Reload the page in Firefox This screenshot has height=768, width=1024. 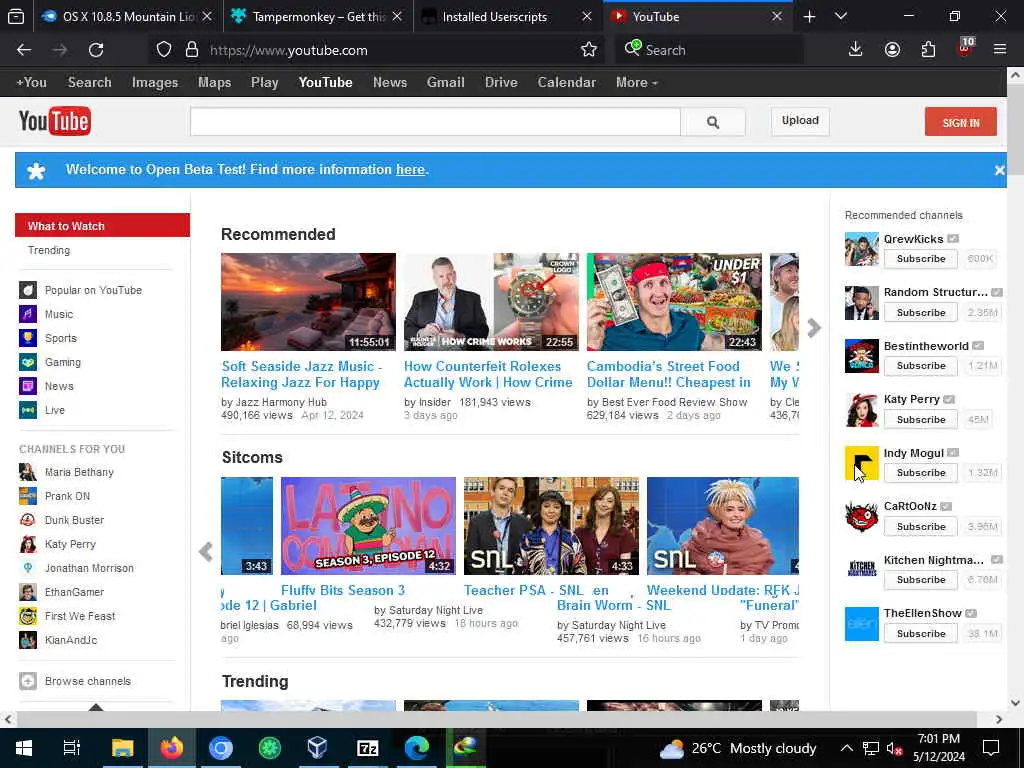tap(96, 50)
